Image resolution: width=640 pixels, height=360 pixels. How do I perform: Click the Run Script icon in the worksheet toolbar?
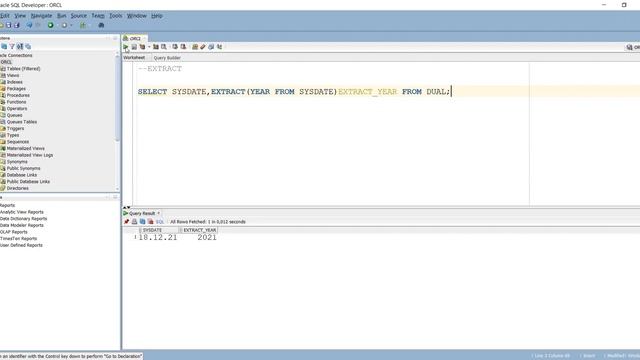[134, 47]
